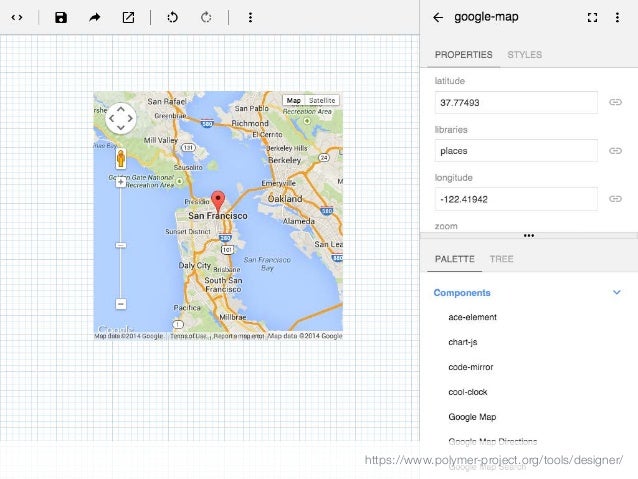Toggle fullscreen for inspector panel
This screenshot has width=638, height=479.
(592, 17)
